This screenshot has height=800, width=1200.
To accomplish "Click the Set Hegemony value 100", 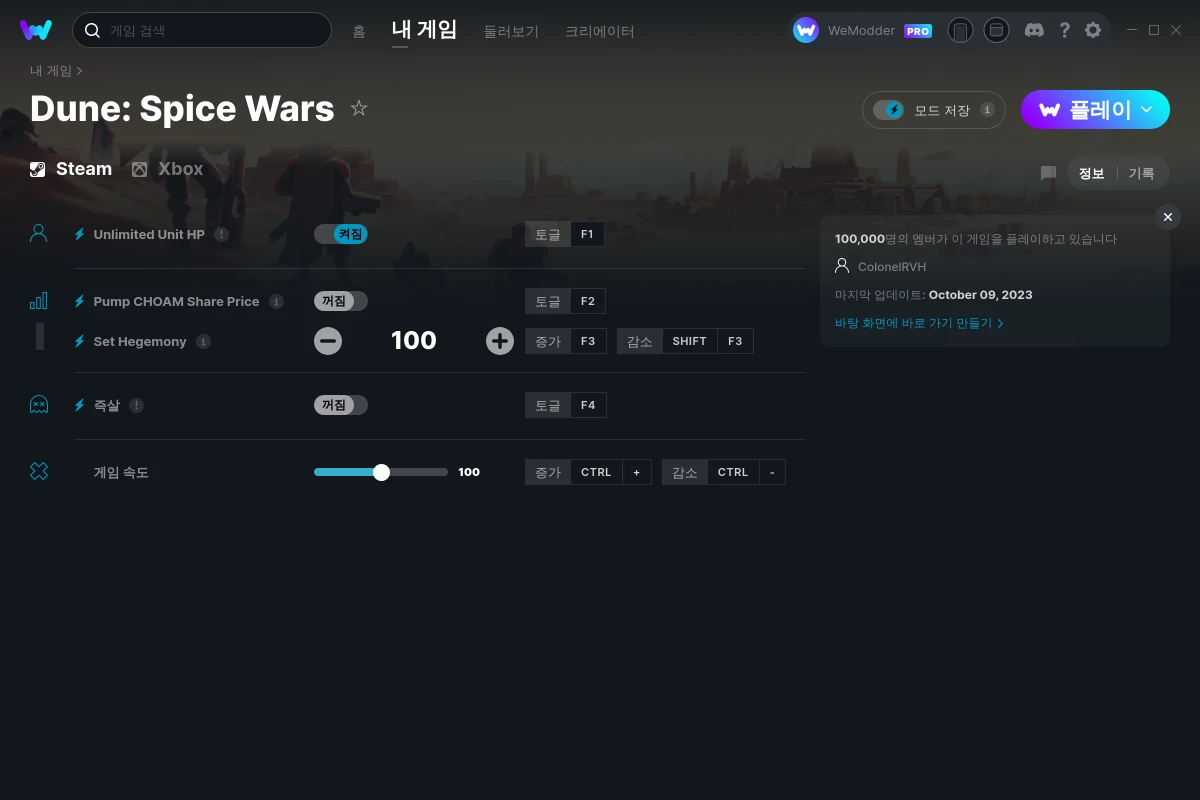I will click(414, 341).
